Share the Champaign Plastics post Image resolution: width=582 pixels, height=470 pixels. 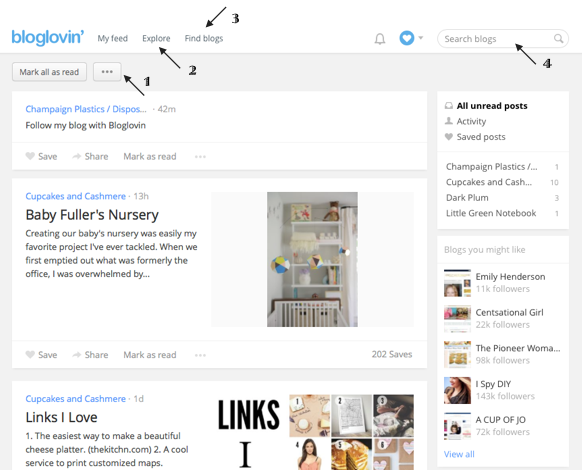coord(90,156)
